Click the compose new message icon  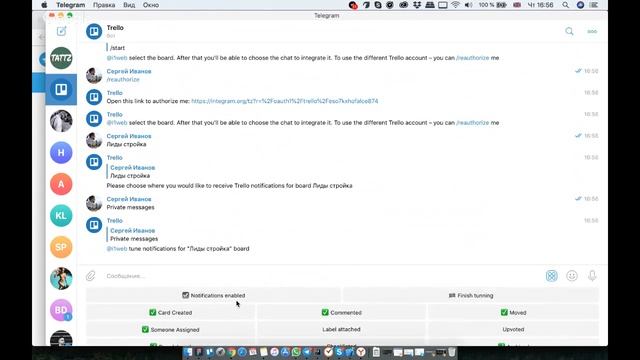[x=61, y=31]
